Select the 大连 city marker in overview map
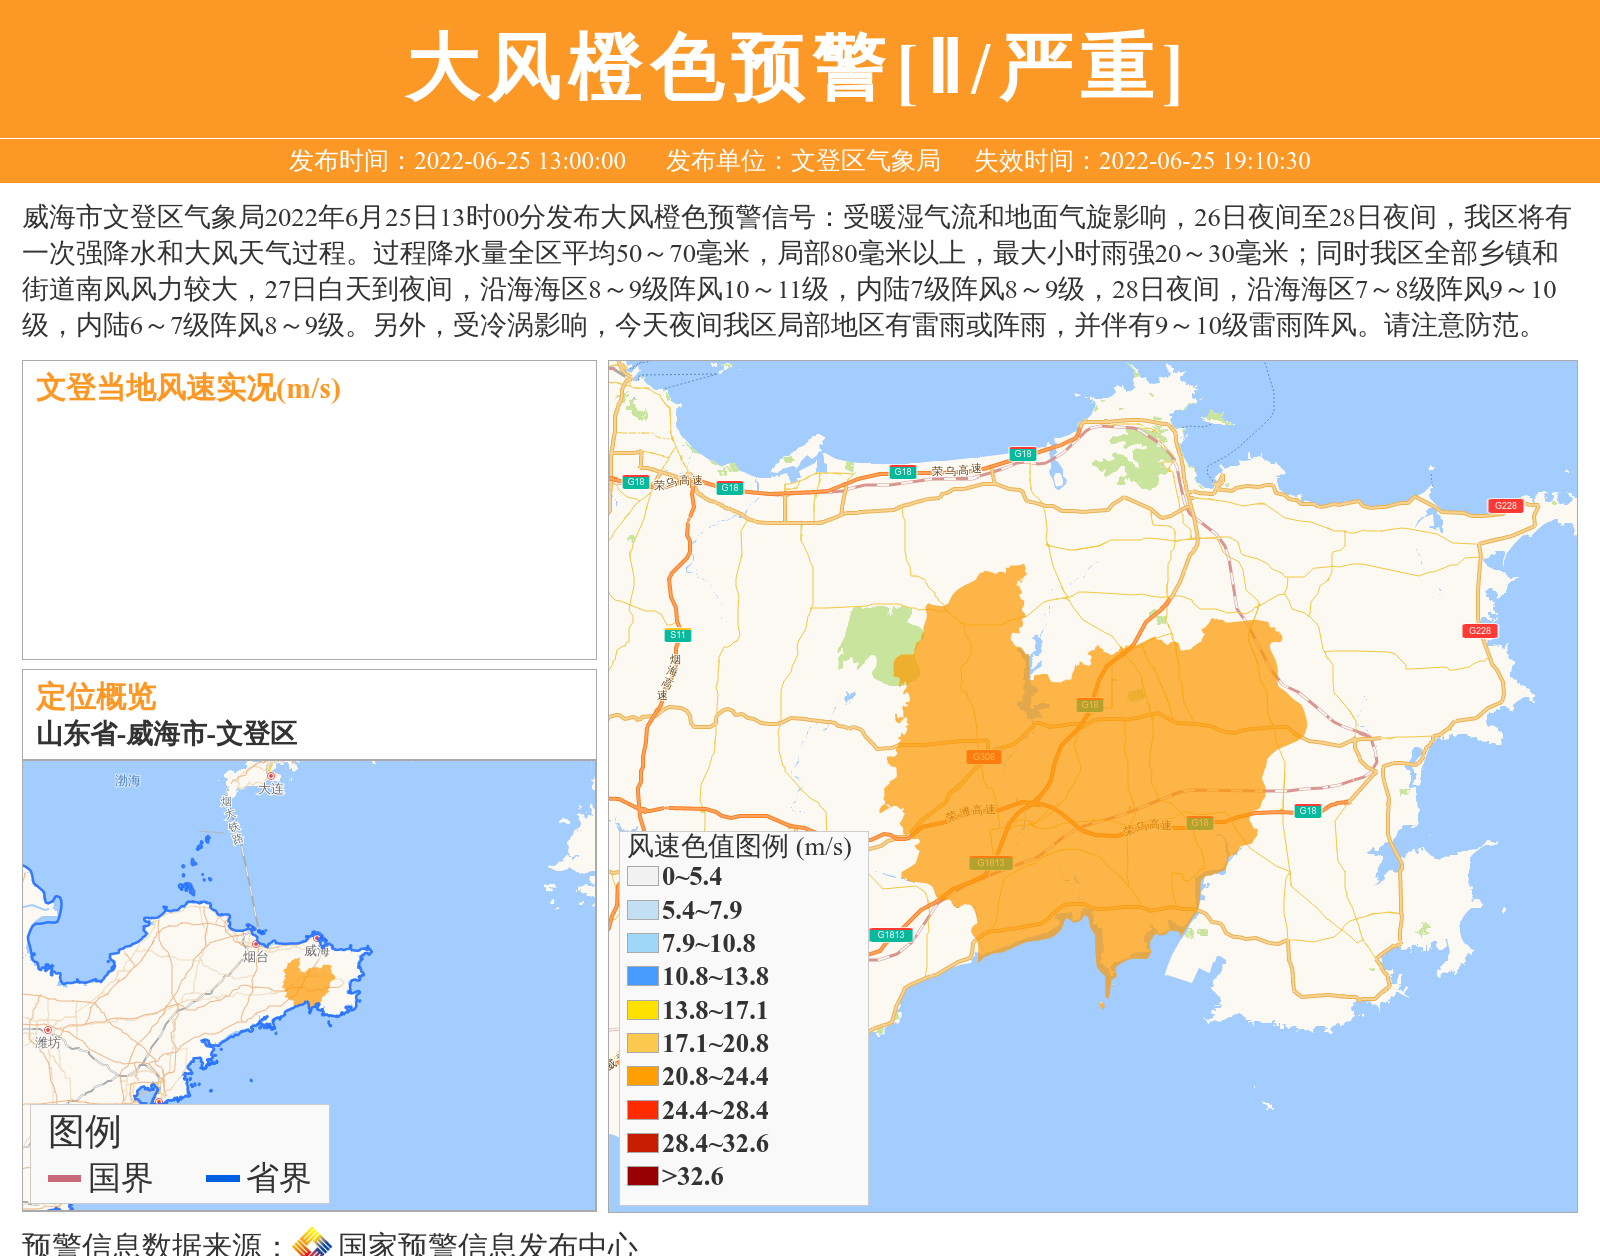Screen dimensions: 1600x1256 click(270, 776)
